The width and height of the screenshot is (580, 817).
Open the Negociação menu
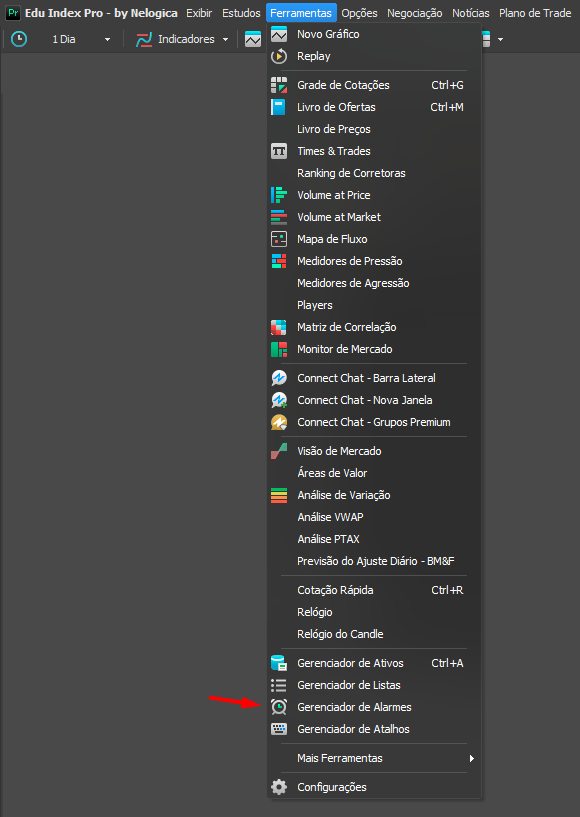pos(414,13)
